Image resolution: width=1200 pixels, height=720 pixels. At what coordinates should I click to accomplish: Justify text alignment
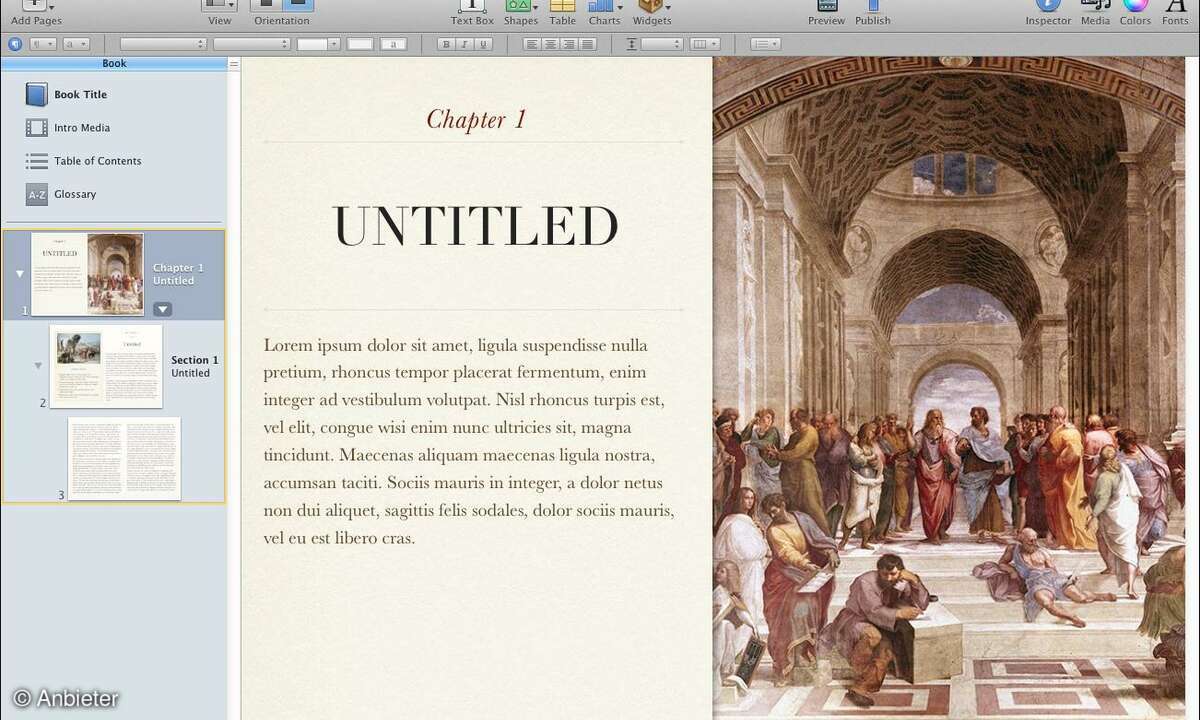click(x=588, y=44)
